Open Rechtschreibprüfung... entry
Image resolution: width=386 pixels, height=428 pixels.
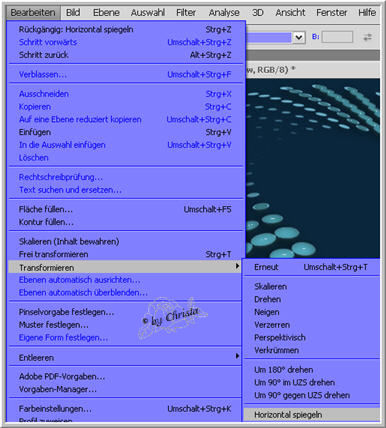pyautogui.click(x=125, y=177)
